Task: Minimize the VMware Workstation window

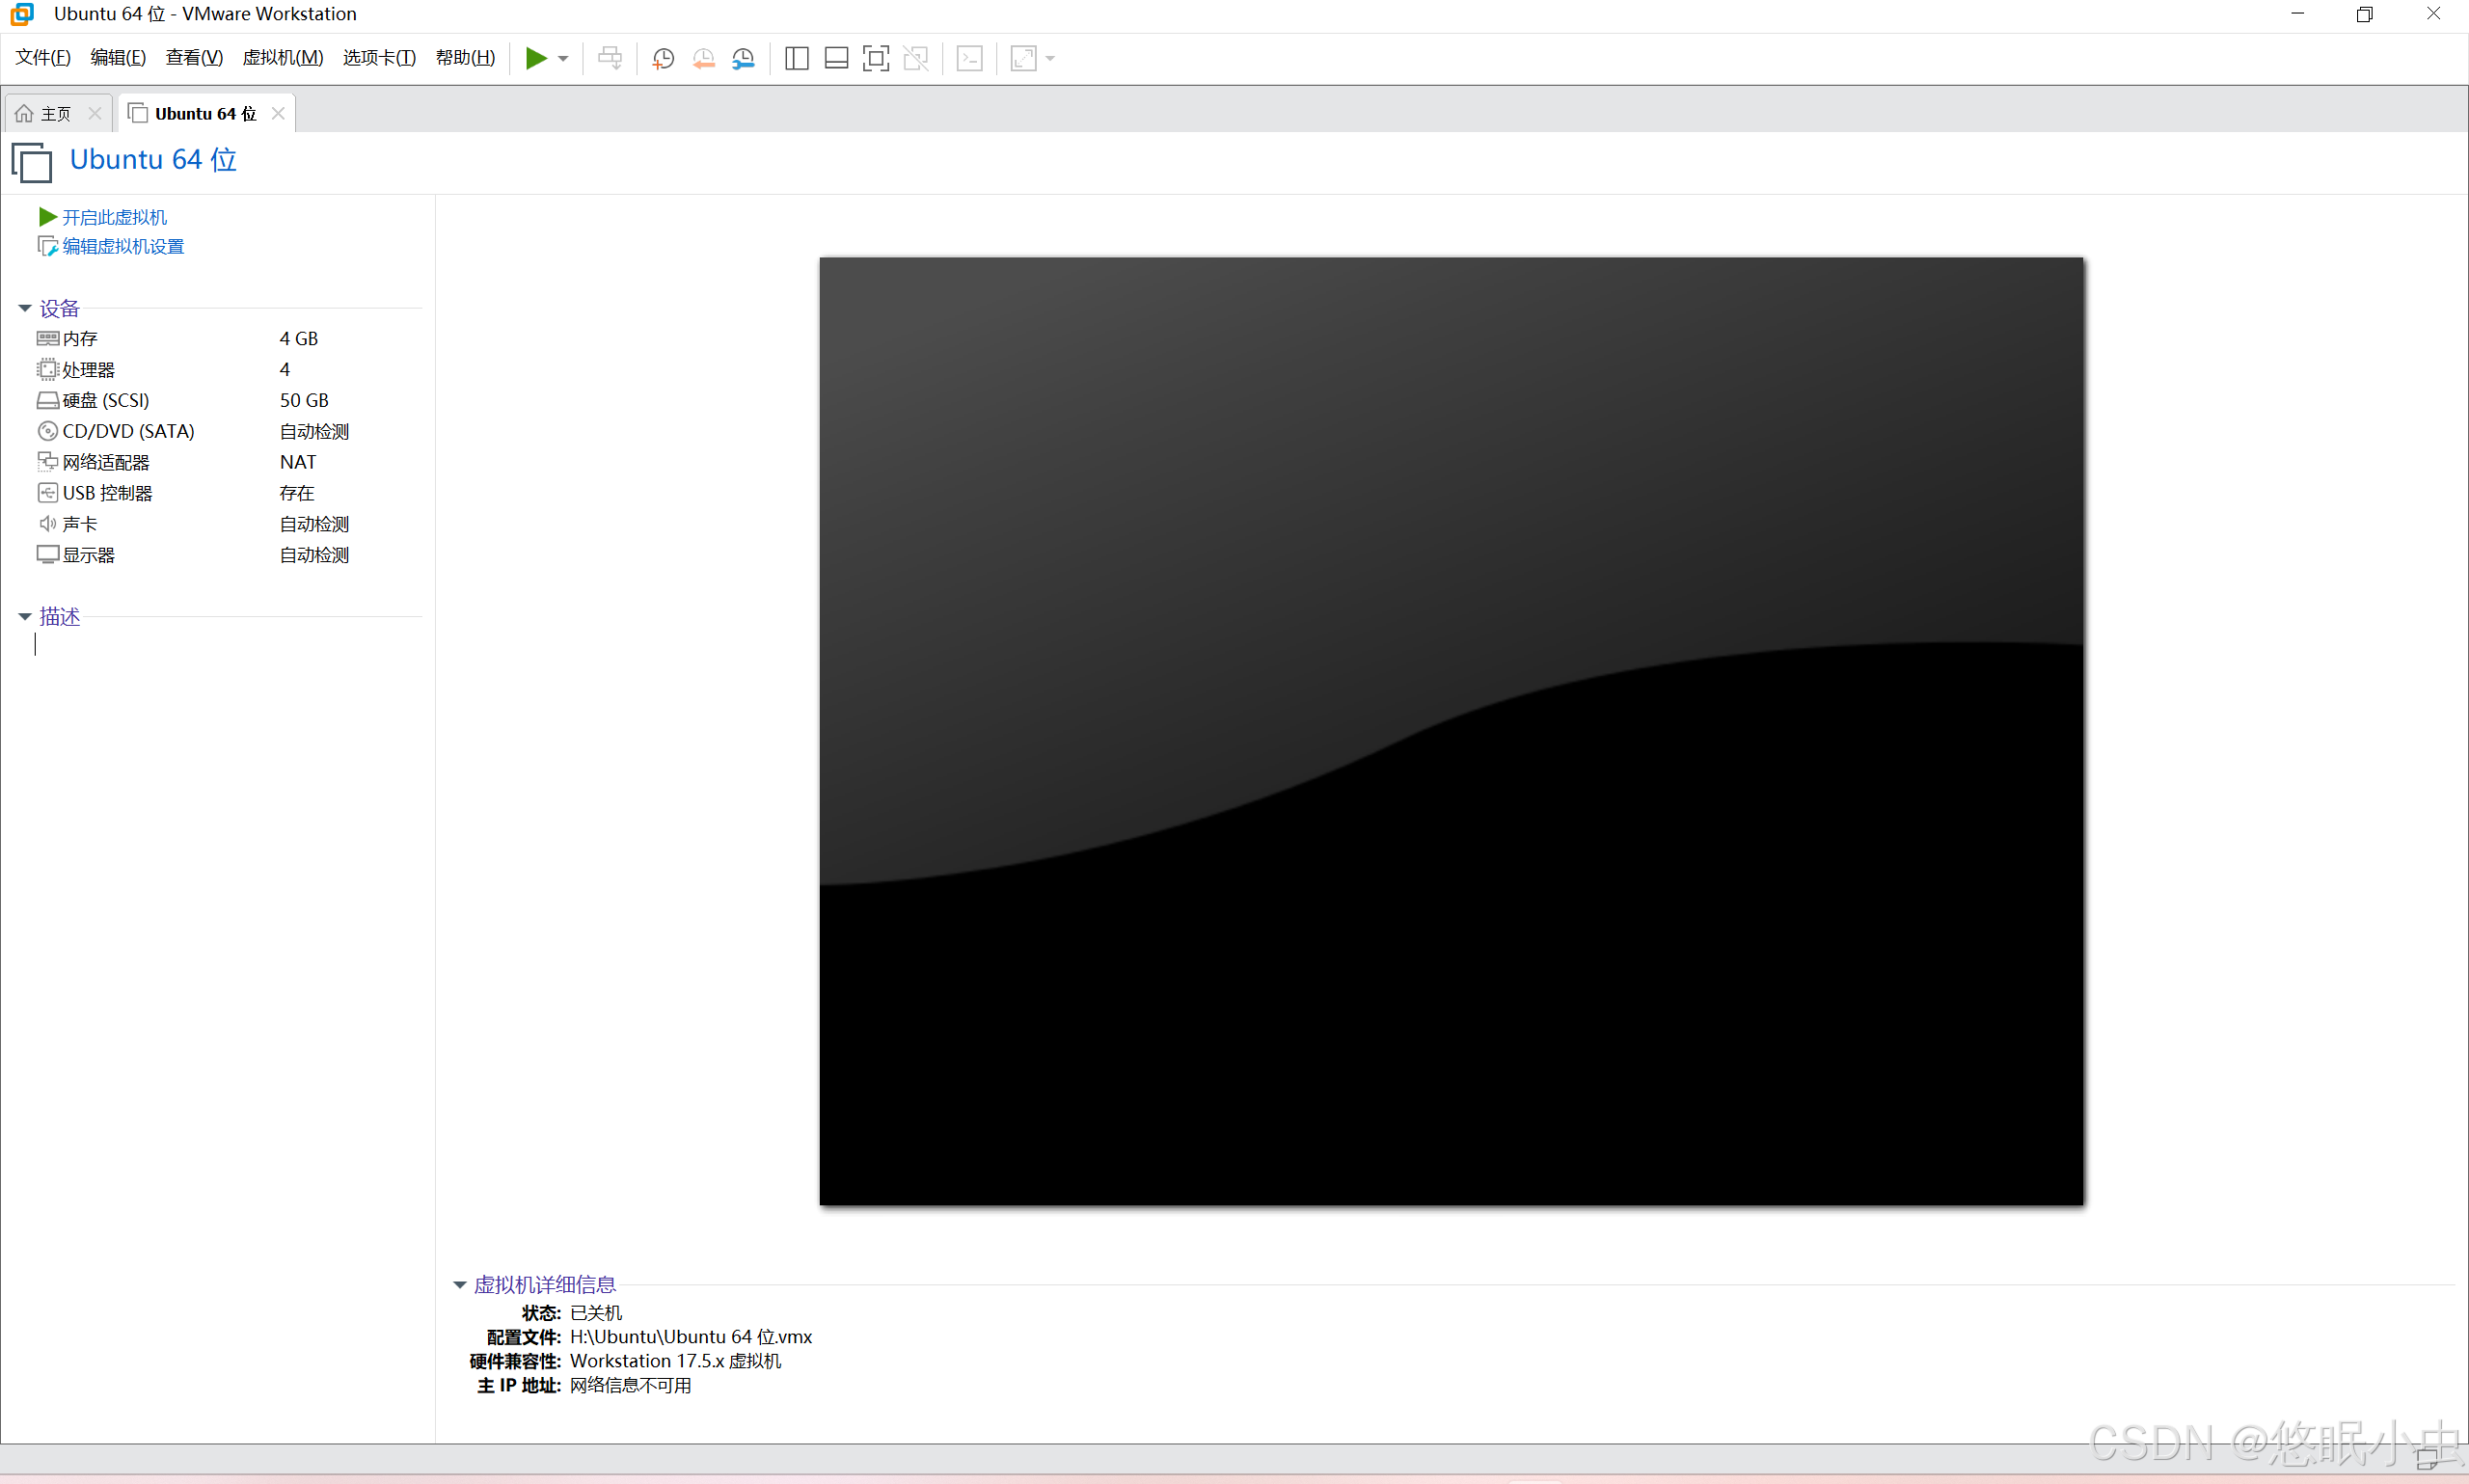Action: tap(2297, 14)
